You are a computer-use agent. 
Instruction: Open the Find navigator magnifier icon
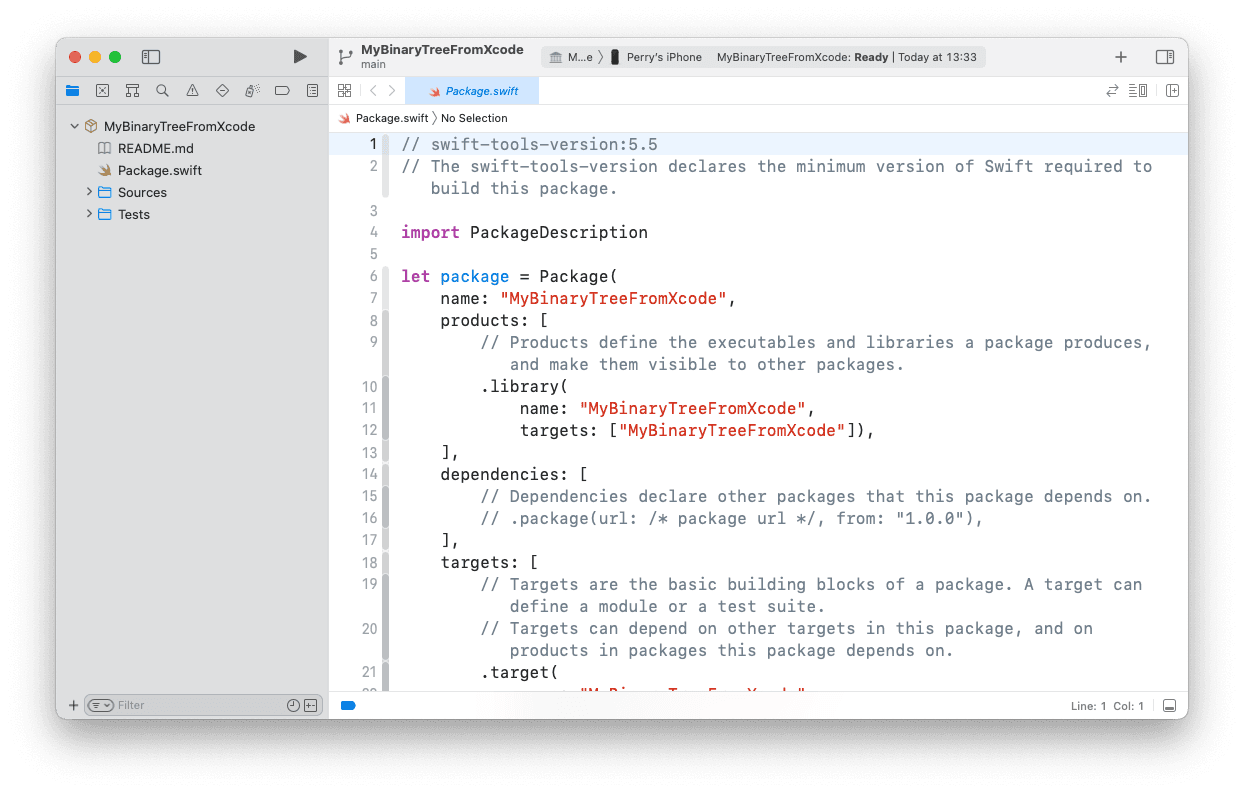point(162,91)
